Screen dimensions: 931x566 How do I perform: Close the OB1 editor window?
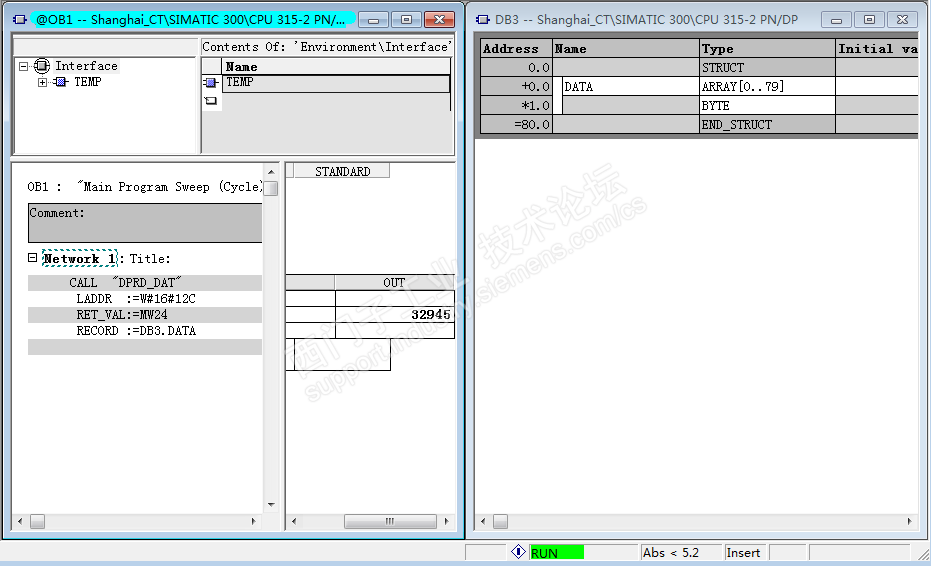(x=439, y=20)
